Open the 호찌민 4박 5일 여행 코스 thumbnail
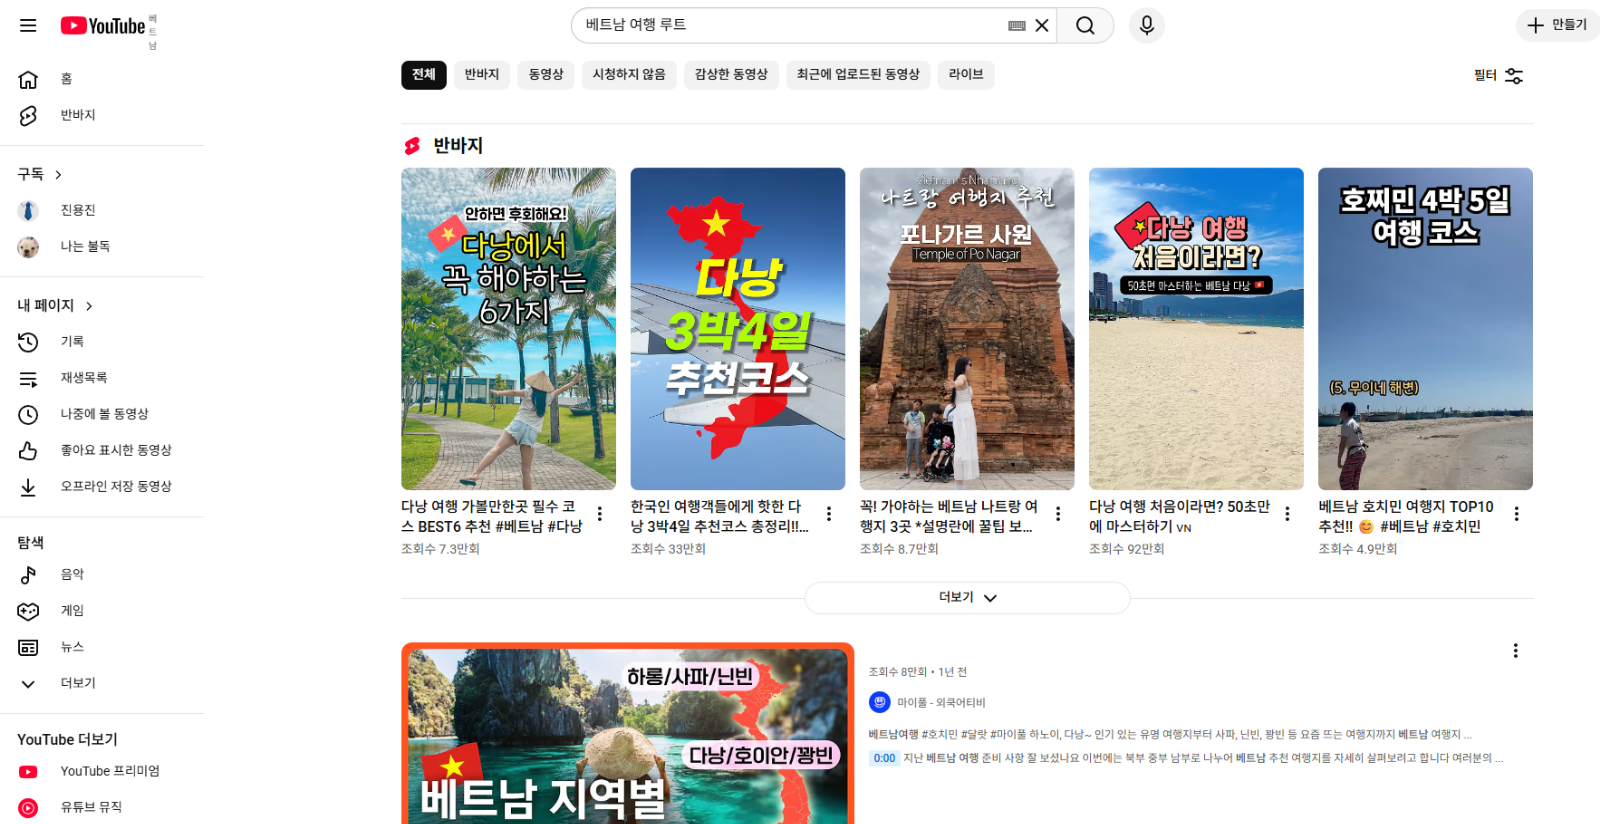The height and width of the screenshot is (824, 1600). pyautogui.click(x=1425, y=329)
